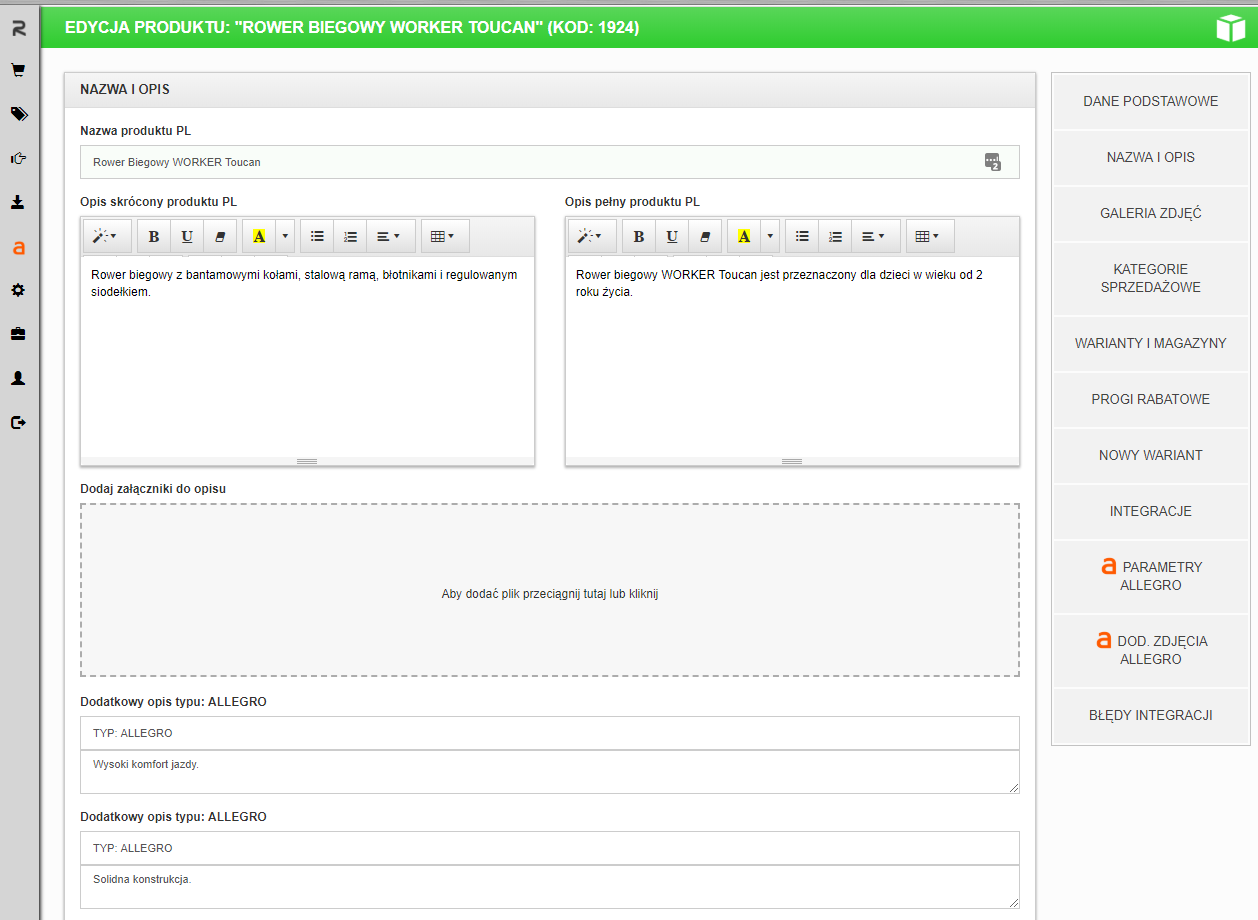Click the green header package box icon
1258x920 pixels.
[x=1230, y=28]
